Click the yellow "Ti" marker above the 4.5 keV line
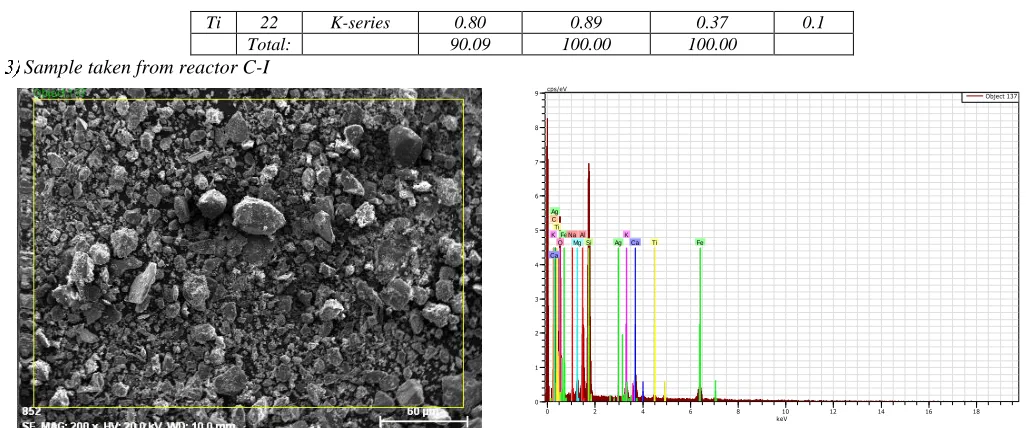Screen dimensions: 1028x428 [654, 243]
